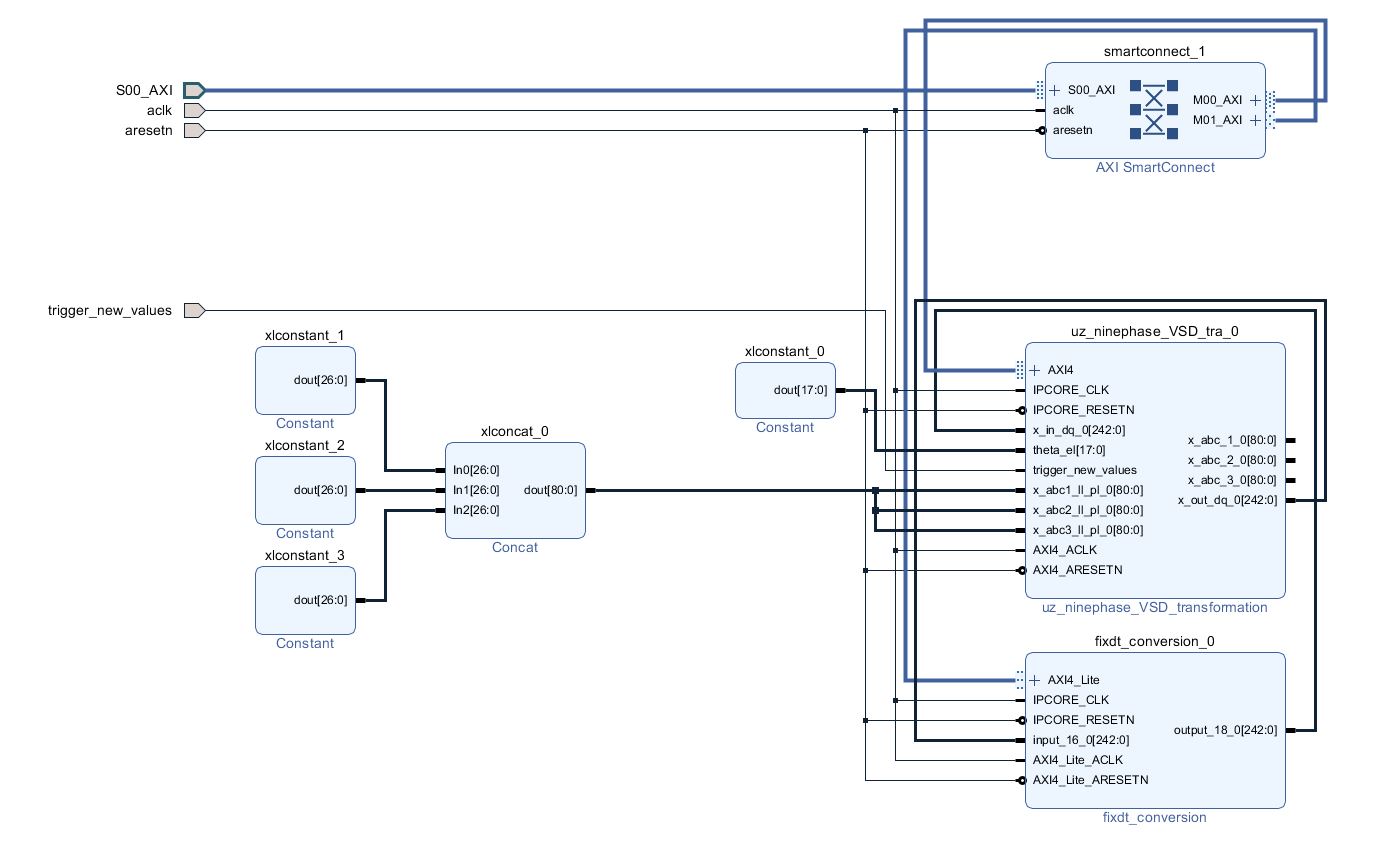Image resolution: width=1381 pixels, height=845 pixels.
Task: Select the S00_AXI external interface port symbol
Action: [194, 90]
